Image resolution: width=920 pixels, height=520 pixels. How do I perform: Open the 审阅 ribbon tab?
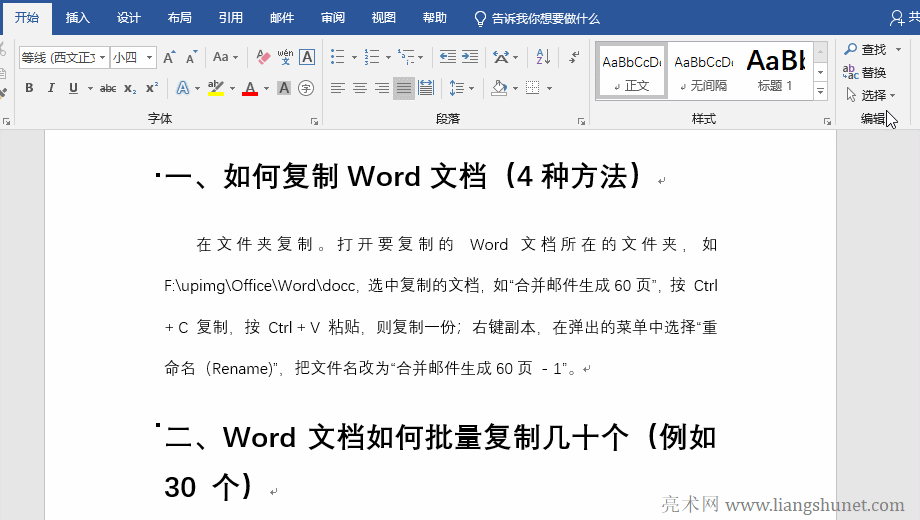click(x=333, y=18)
